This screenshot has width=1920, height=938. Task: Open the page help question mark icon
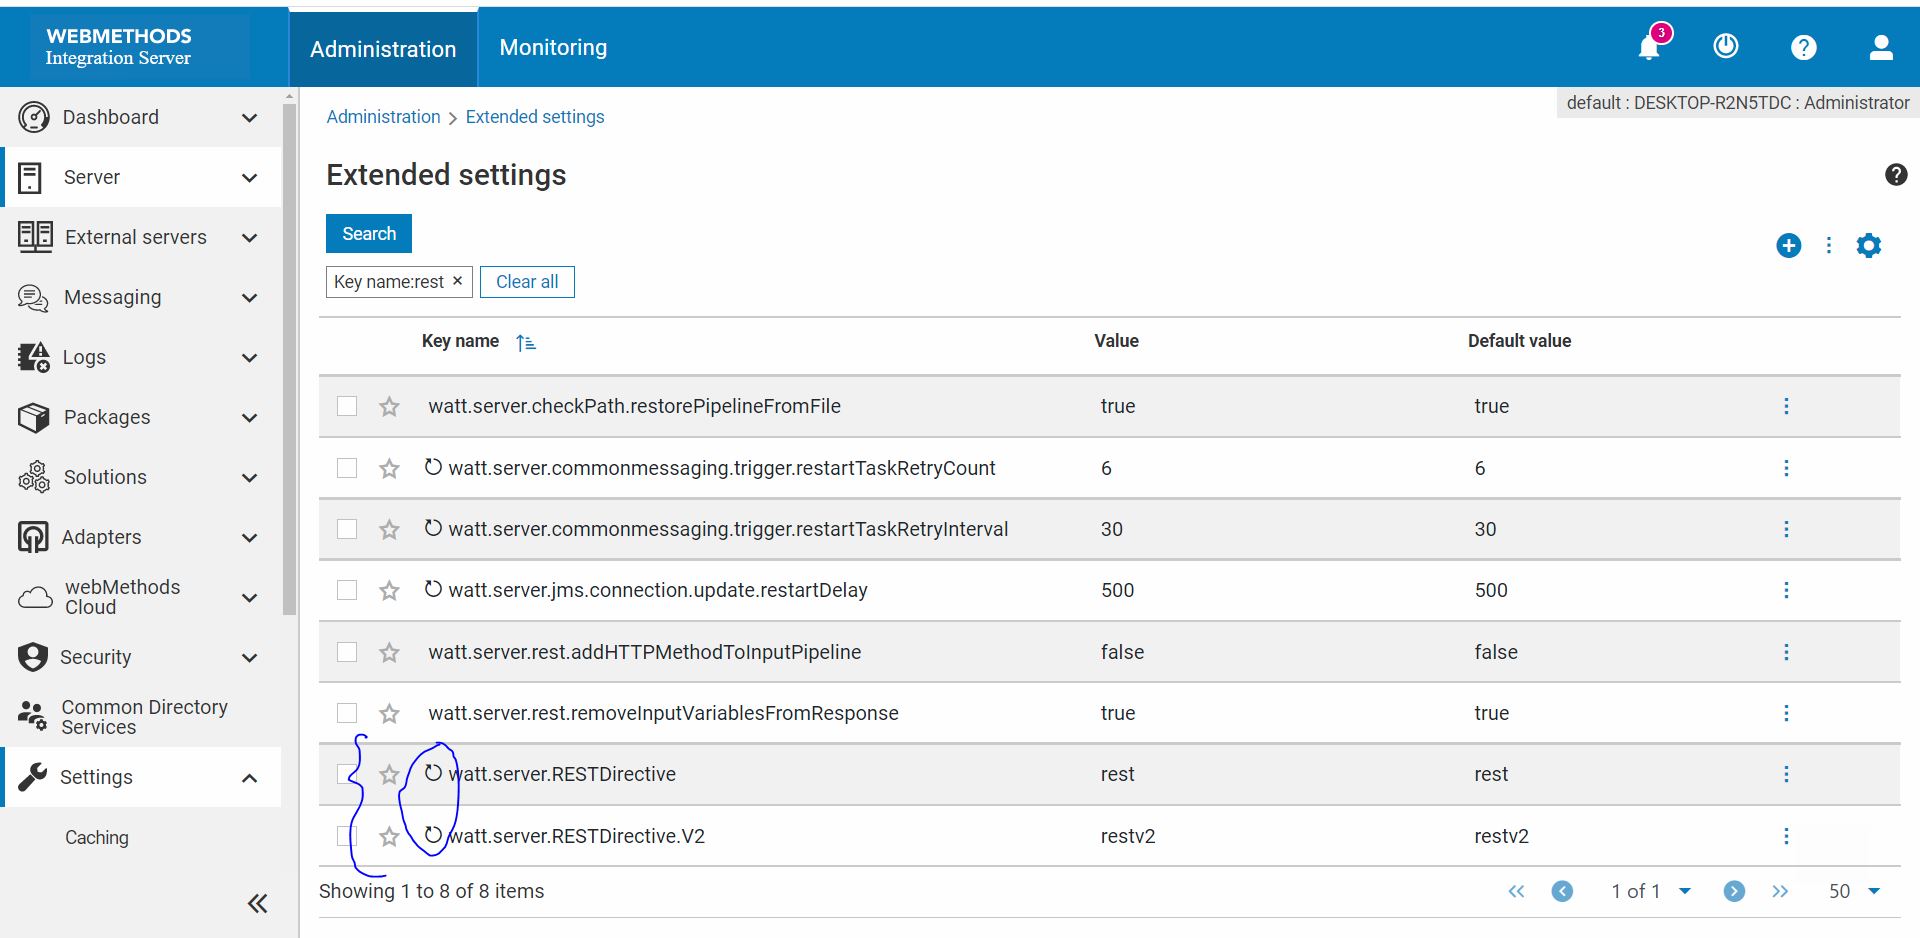(1896, 175)
